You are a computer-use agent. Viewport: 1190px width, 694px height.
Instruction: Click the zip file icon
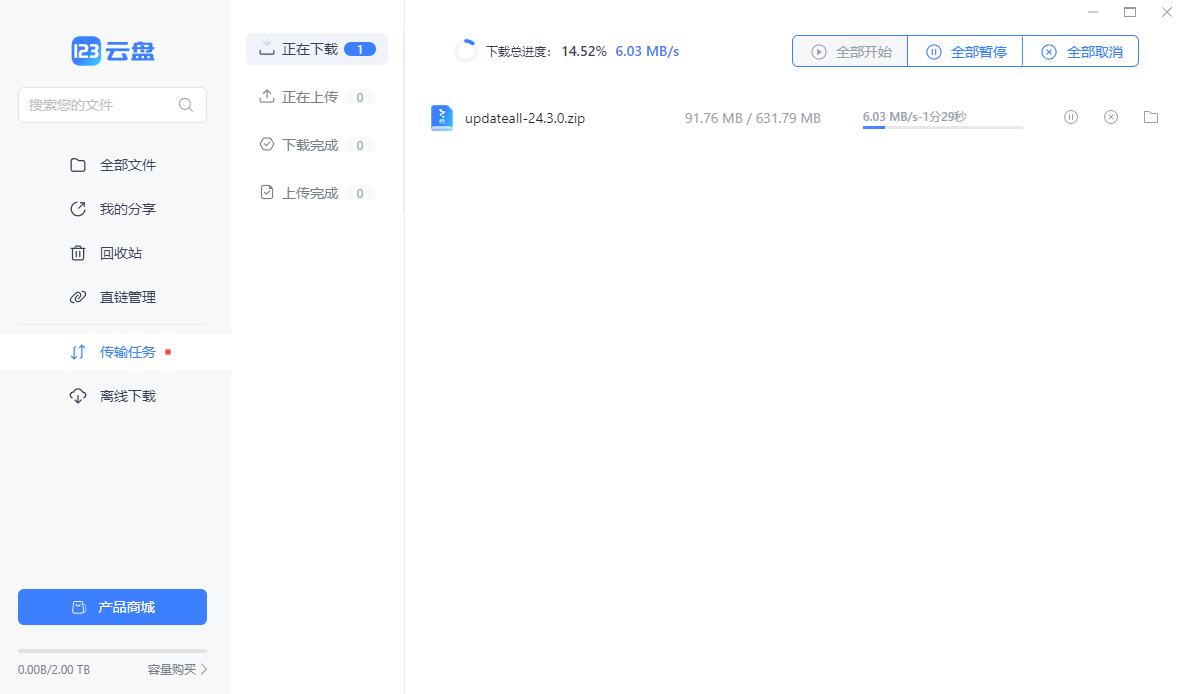(x=441, y=118)
